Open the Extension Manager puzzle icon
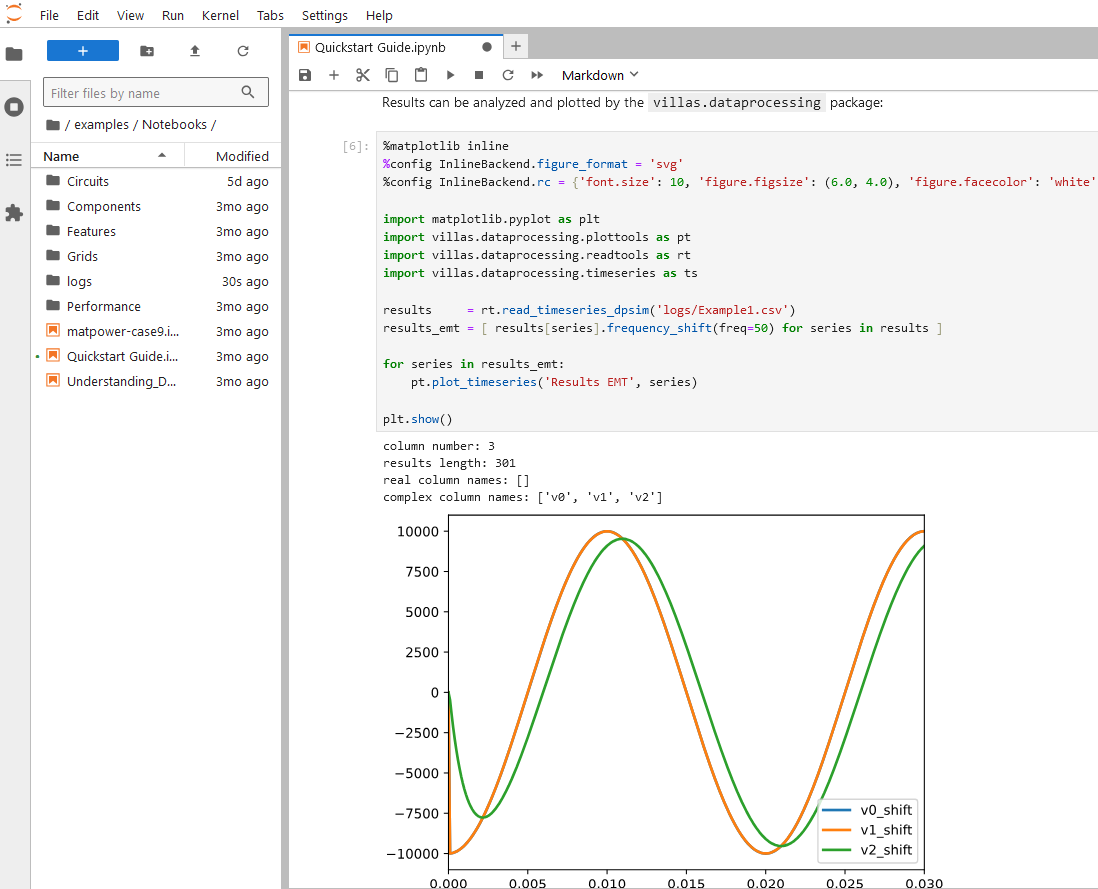The width and height of the screenshot is (1098, 889). click(14, 213)
